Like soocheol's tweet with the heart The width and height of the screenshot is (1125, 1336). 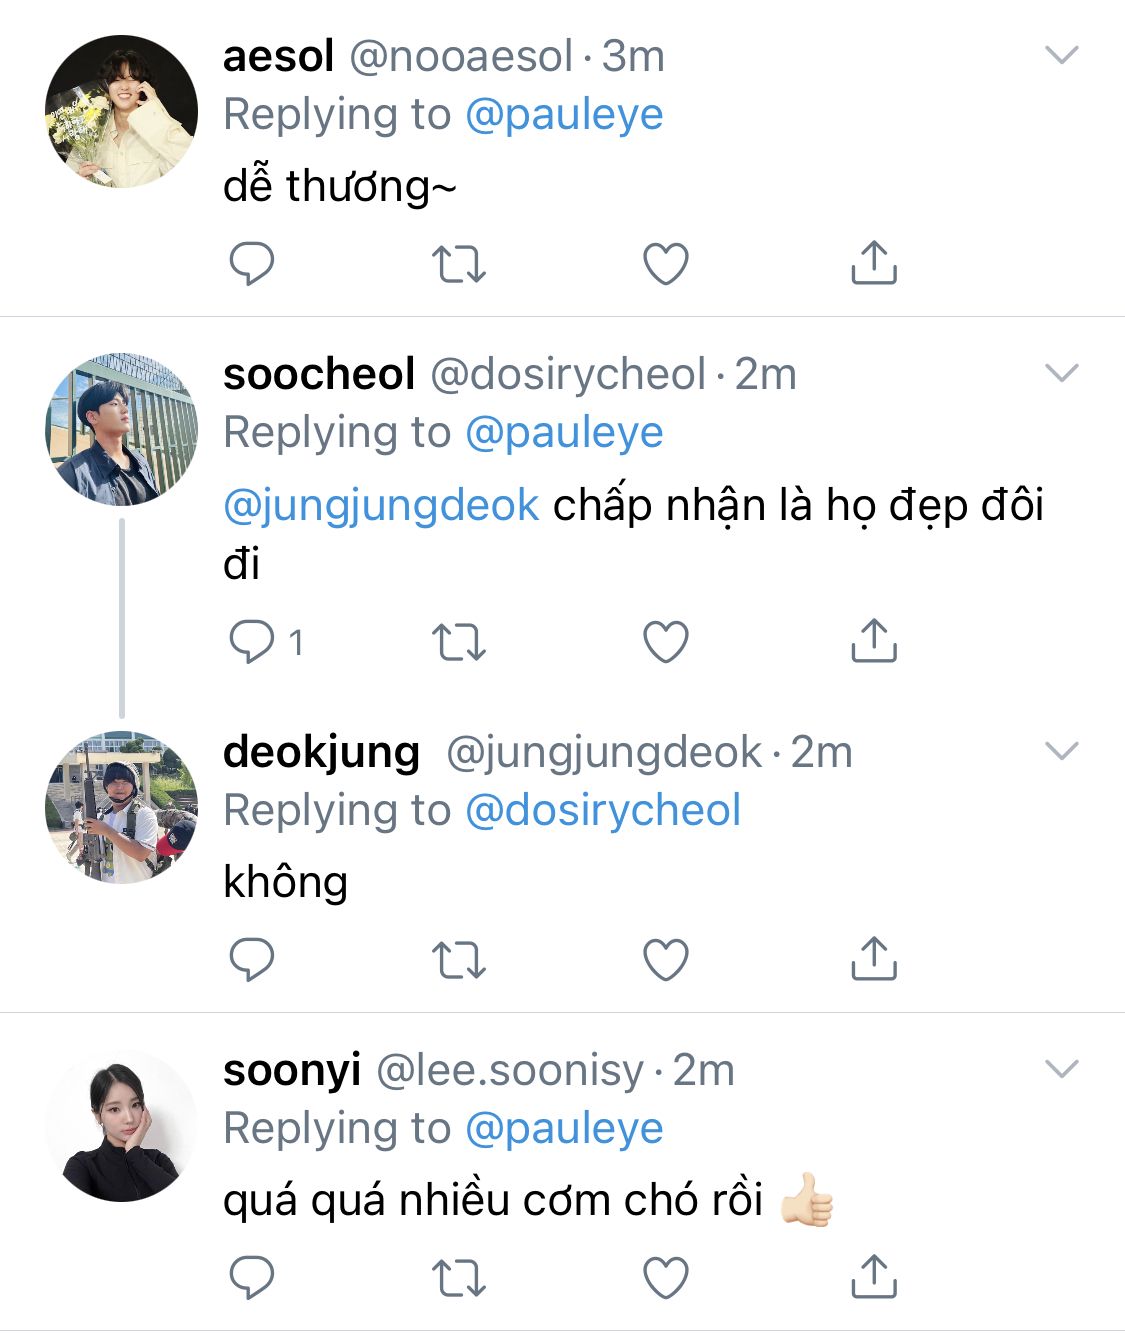[x=665, y=642]
